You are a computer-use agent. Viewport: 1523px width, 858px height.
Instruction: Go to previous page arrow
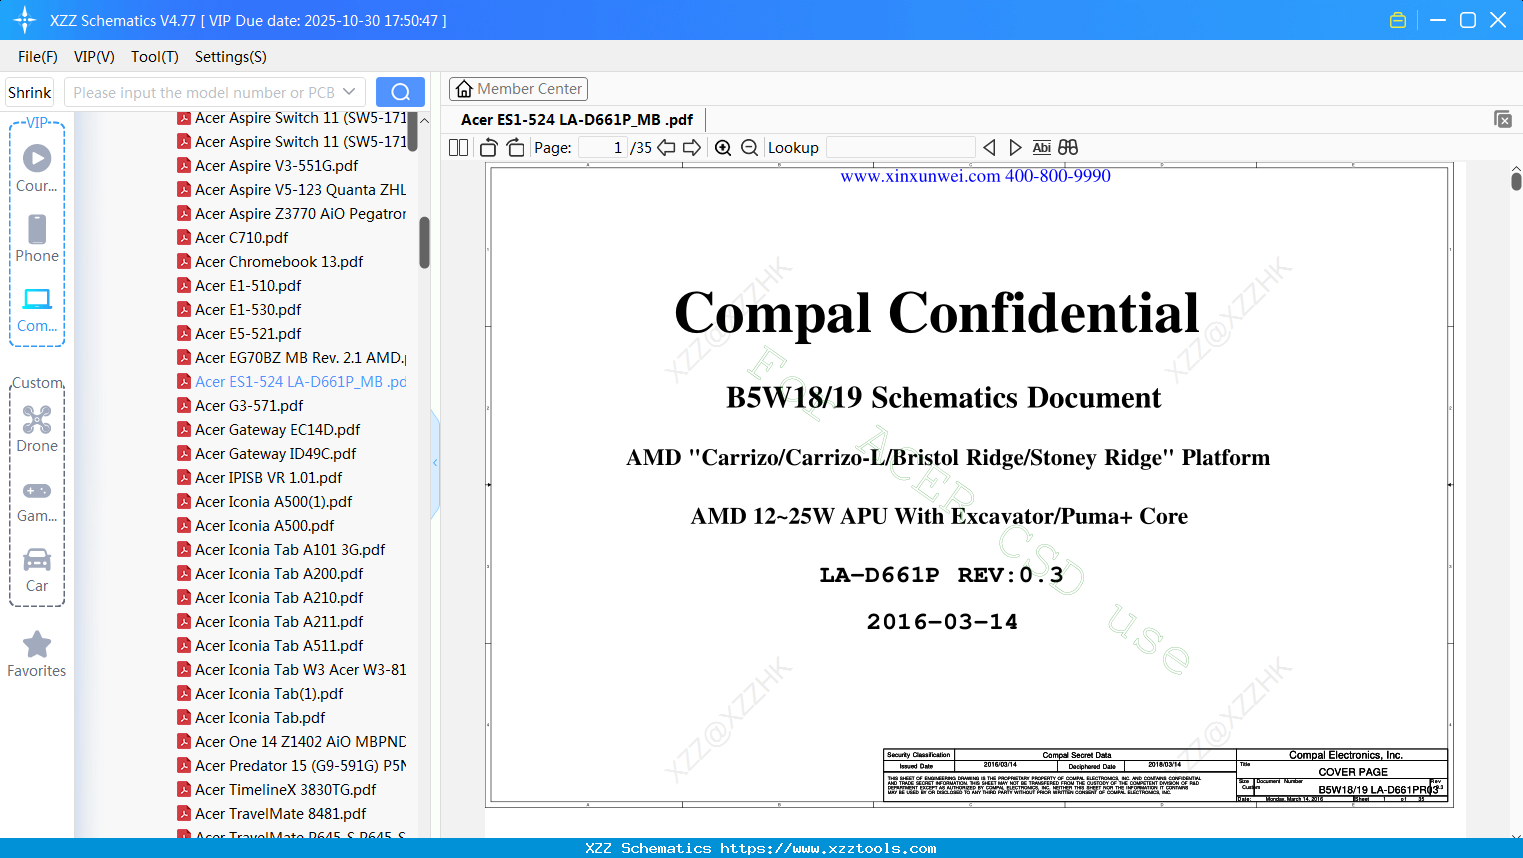click(x=666, y=148)
